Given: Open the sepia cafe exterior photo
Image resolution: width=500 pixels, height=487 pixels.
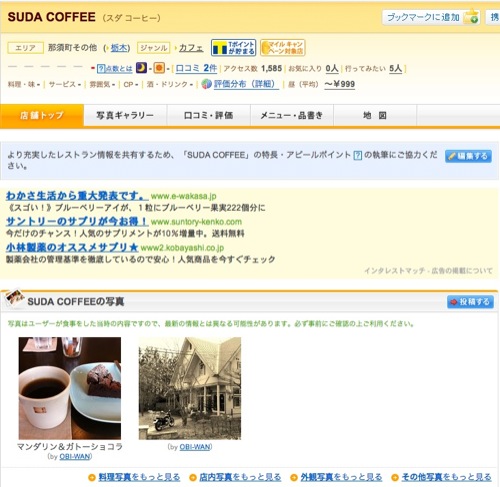Looking at the screenshot, I should click(x=190, y=388).
